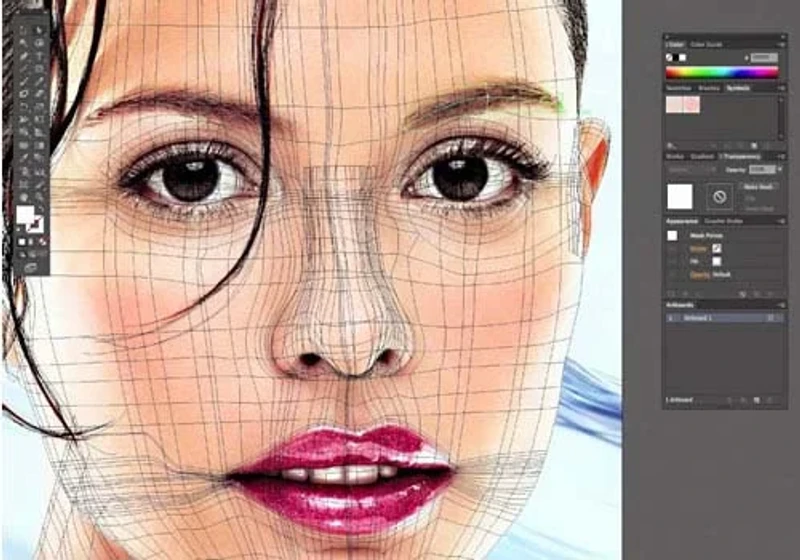Click New Artboard icon in Artboards panel
The image size is (800, 560).
pyautogui.click(x=757, y=400)
